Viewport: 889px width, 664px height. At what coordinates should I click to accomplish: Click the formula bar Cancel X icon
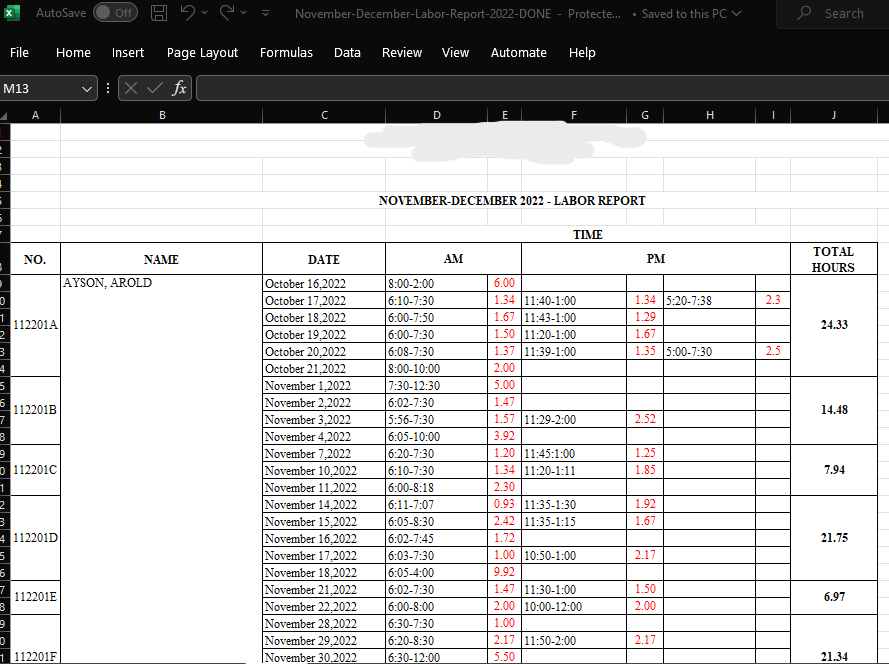pos(131,88)
